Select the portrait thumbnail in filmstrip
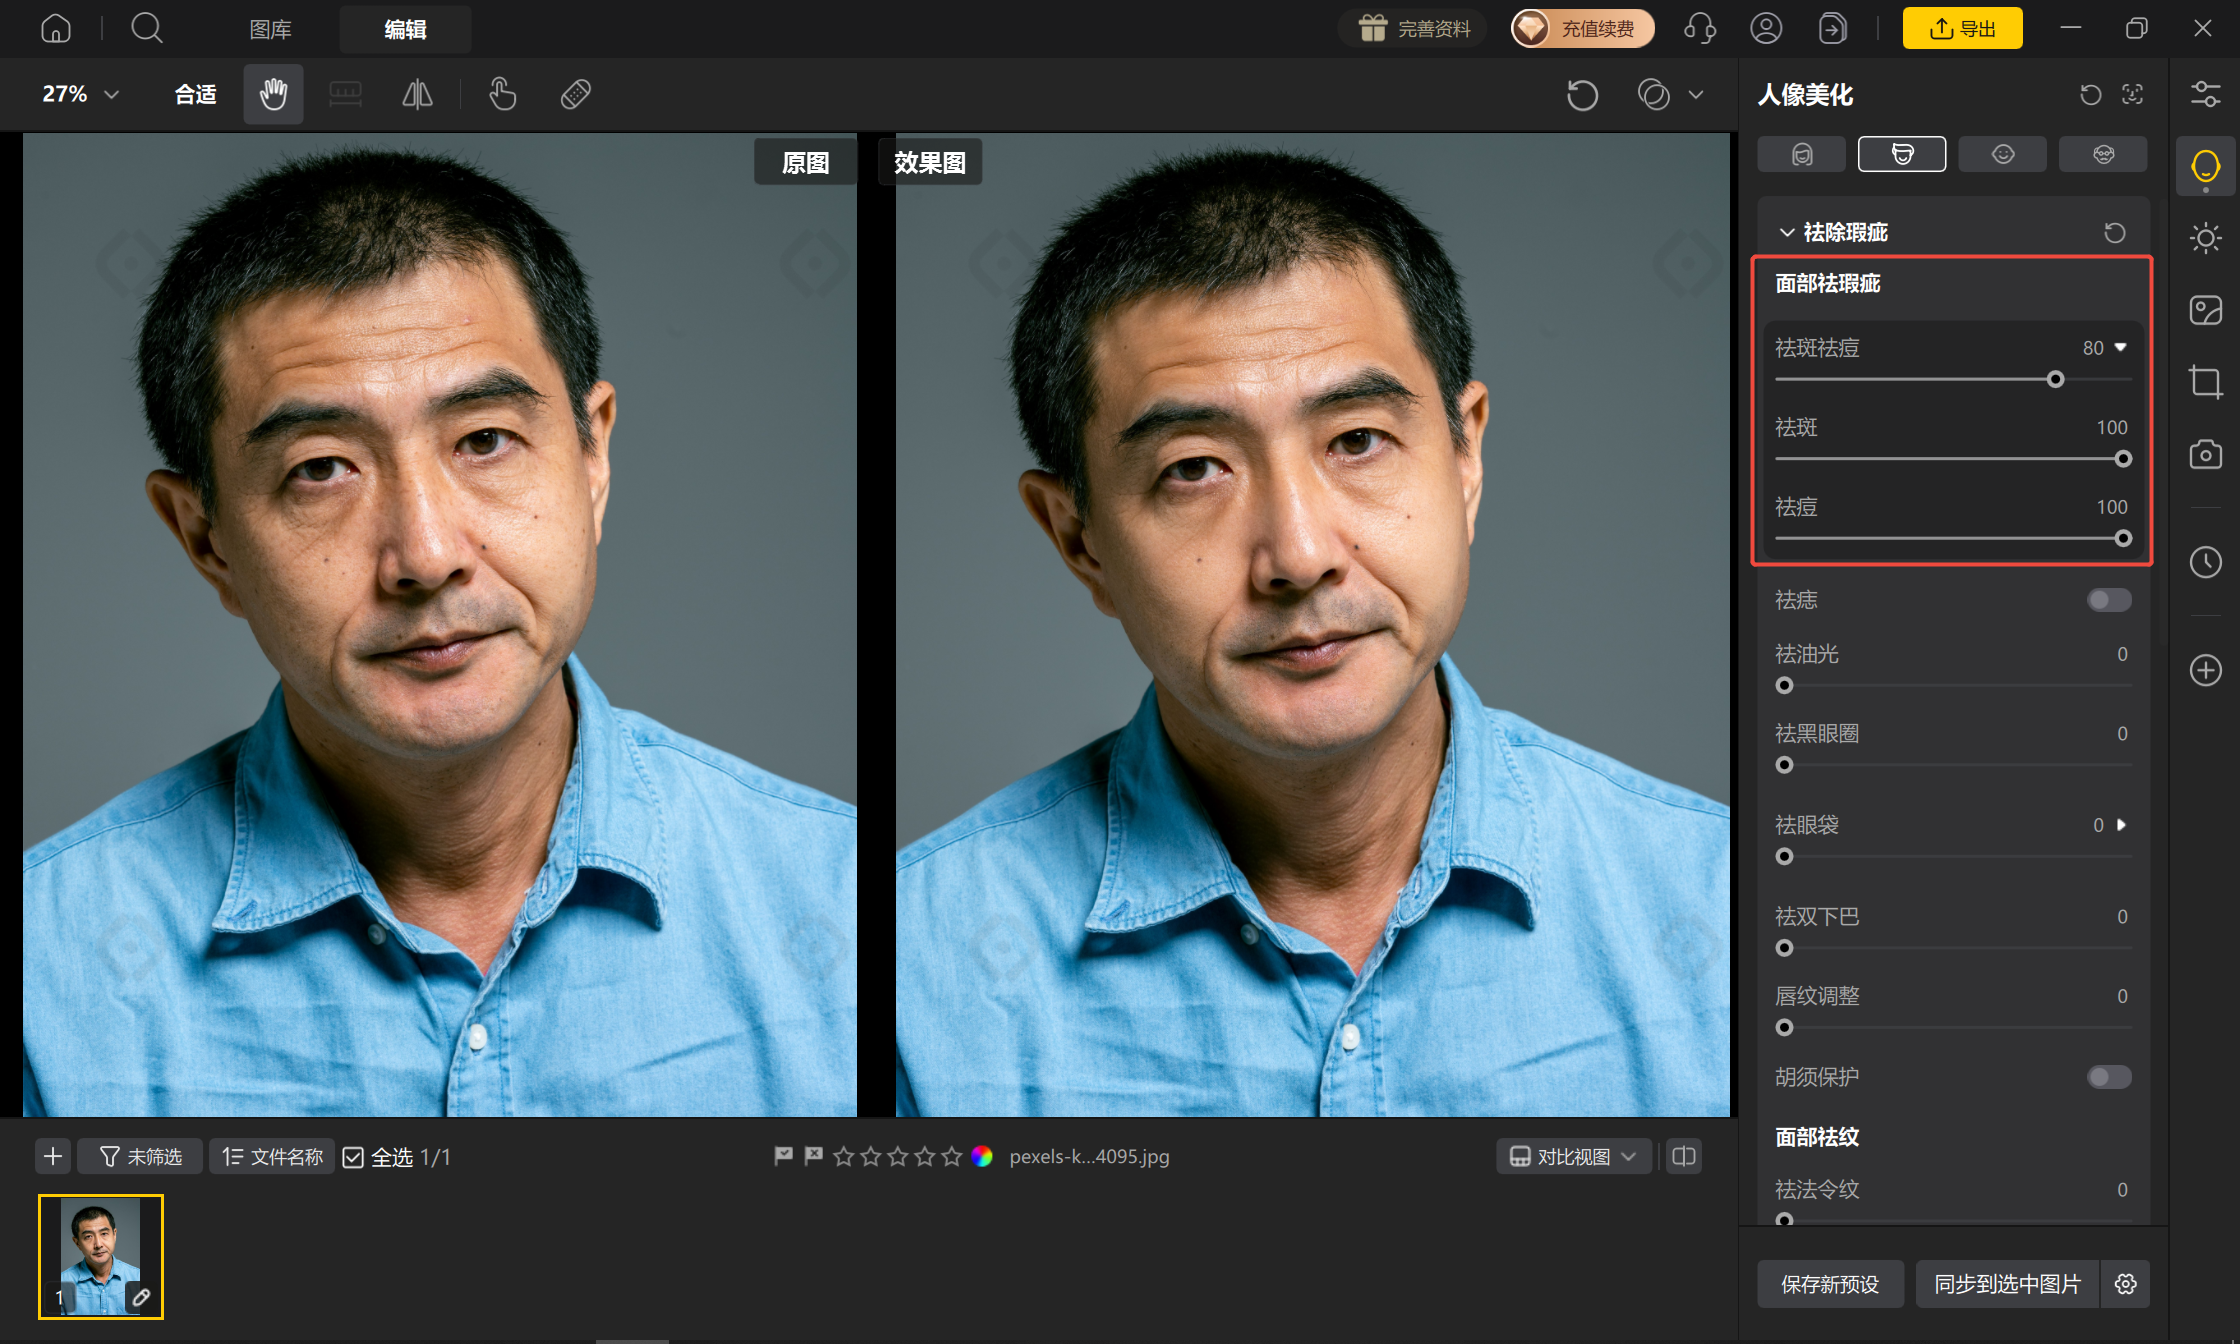2240x1344 pixels. pos(101,1257)
